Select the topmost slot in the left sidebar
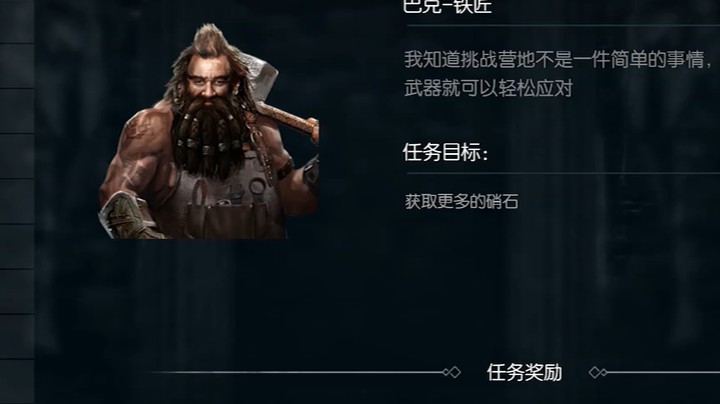Screen dimensions: 720x404 point(17,22)
